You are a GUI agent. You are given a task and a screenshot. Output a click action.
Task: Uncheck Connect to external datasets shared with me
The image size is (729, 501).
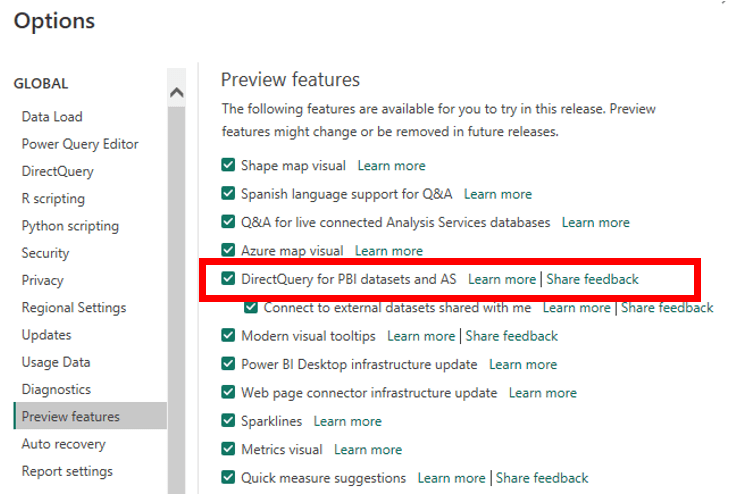point(251,307)
